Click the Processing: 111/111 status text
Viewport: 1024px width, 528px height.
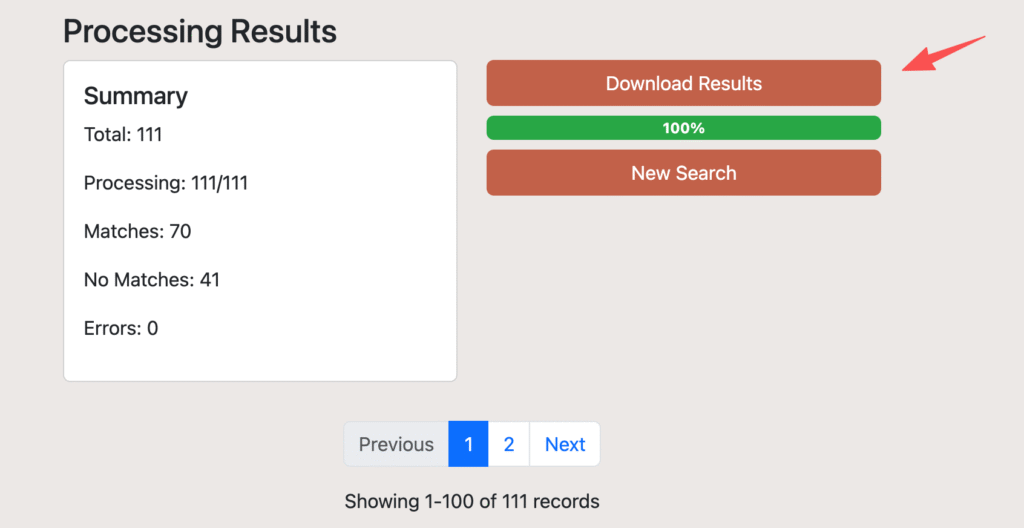pos(166,183)
